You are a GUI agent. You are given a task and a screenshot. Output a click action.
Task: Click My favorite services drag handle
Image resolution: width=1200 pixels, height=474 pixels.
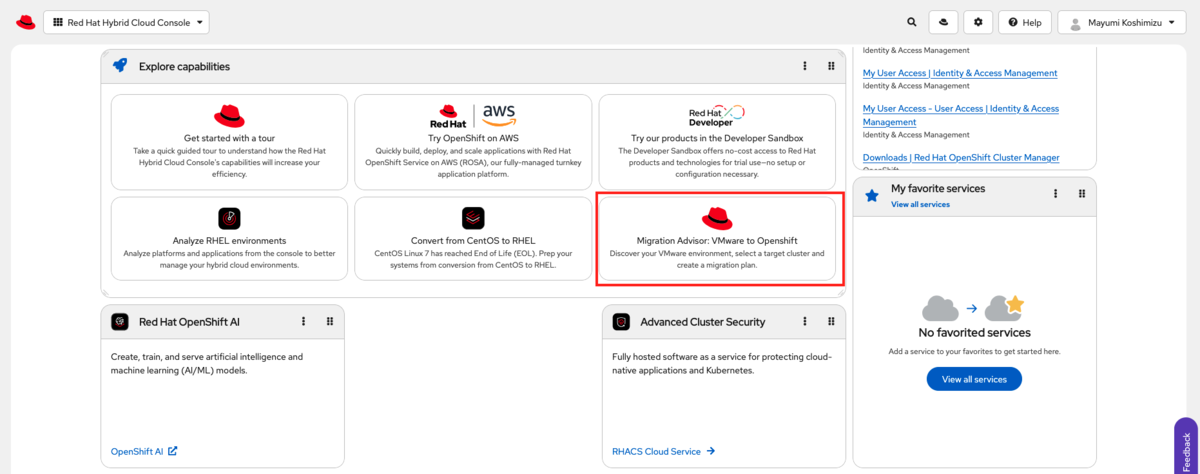(1082, 194)
